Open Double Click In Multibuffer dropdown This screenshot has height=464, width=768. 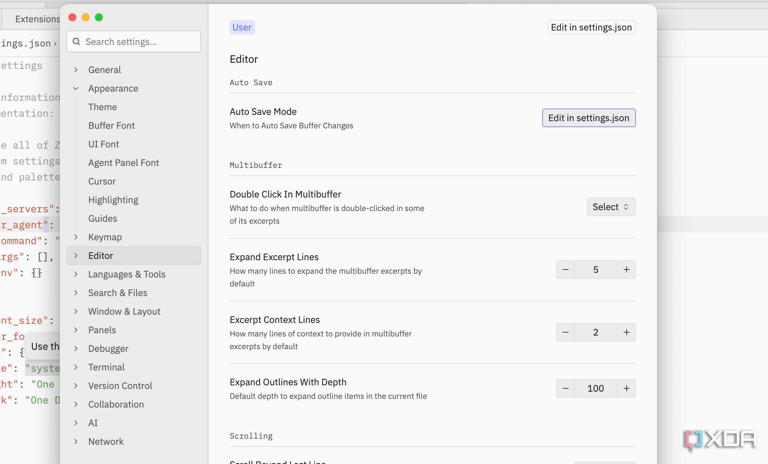pos(610,207)
